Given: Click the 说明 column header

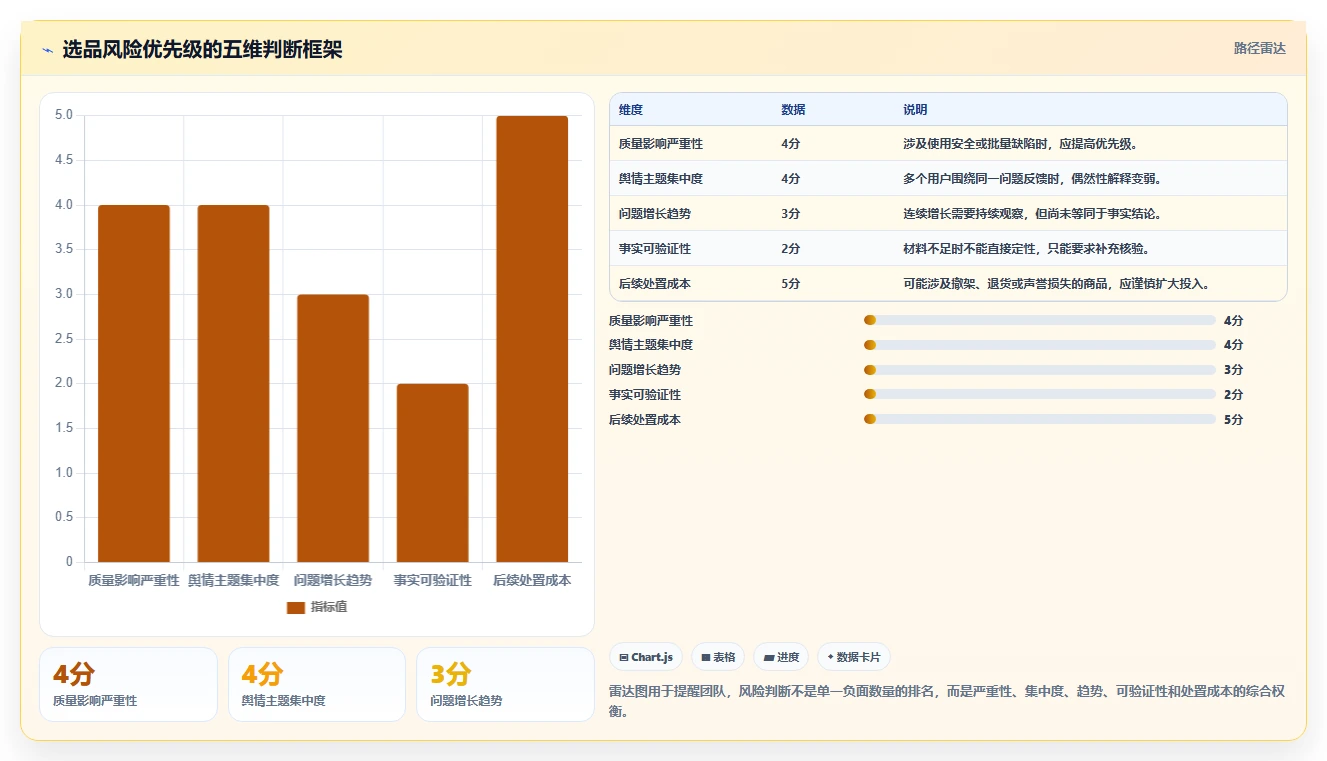Looking at the screenshot, I should coord(915,110).
